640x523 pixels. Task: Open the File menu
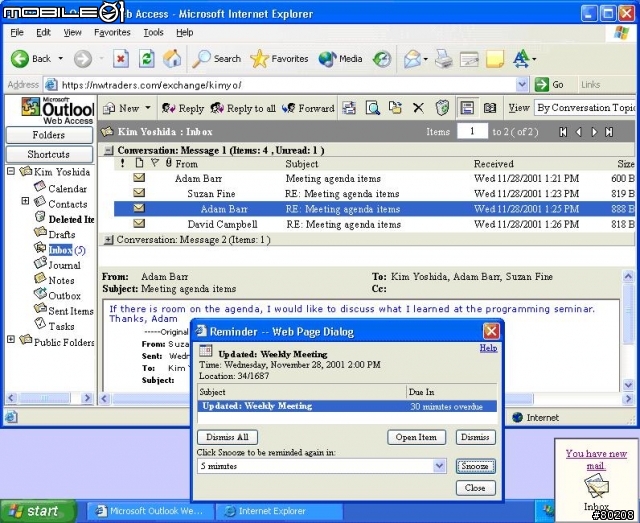17,32
